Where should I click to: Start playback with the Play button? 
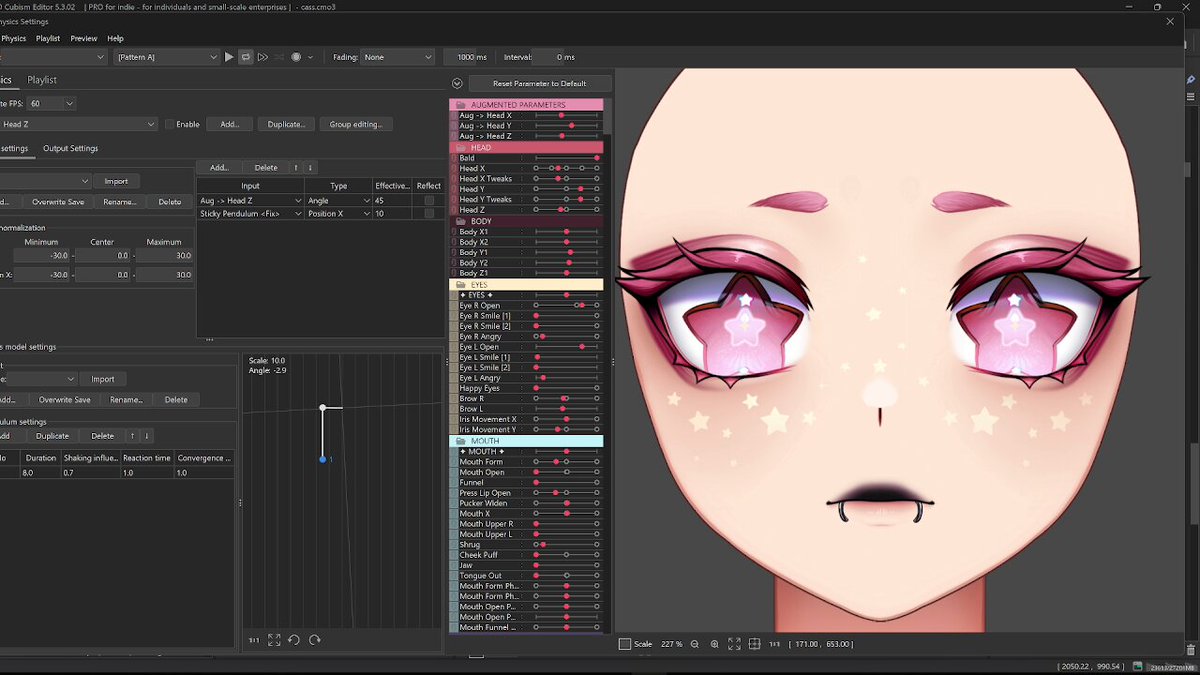pyautogui.click(x=229, y=57)
